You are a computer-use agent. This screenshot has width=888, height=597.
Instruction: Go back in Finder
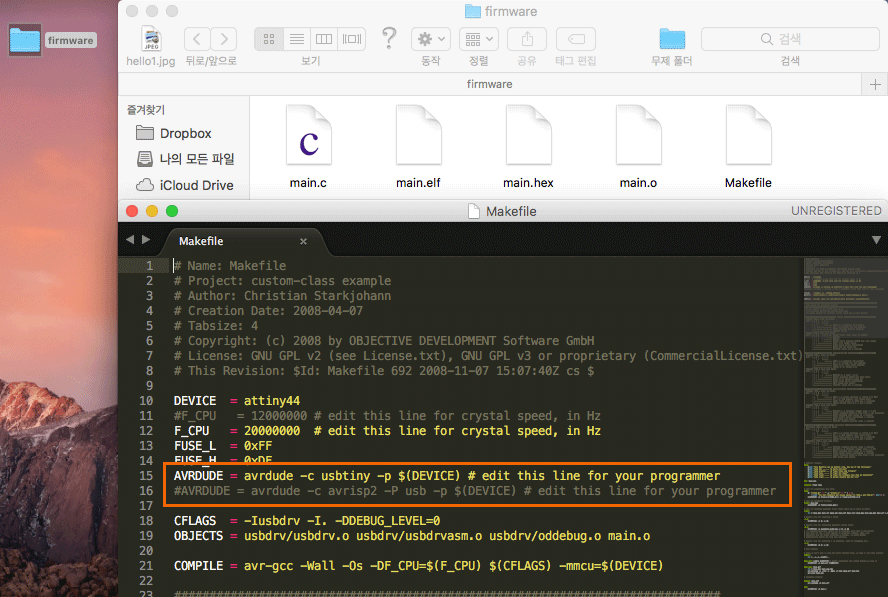click(197, 39)
